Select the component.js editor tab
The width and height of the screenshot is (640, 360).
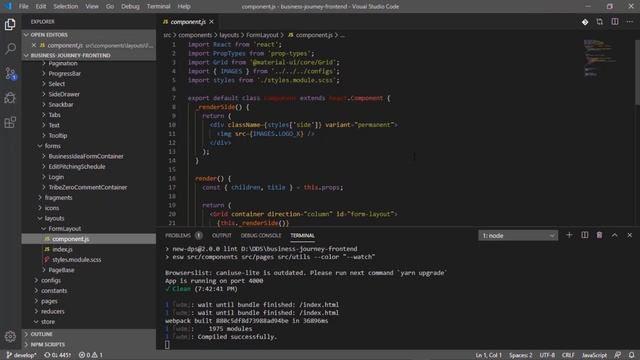188,22
